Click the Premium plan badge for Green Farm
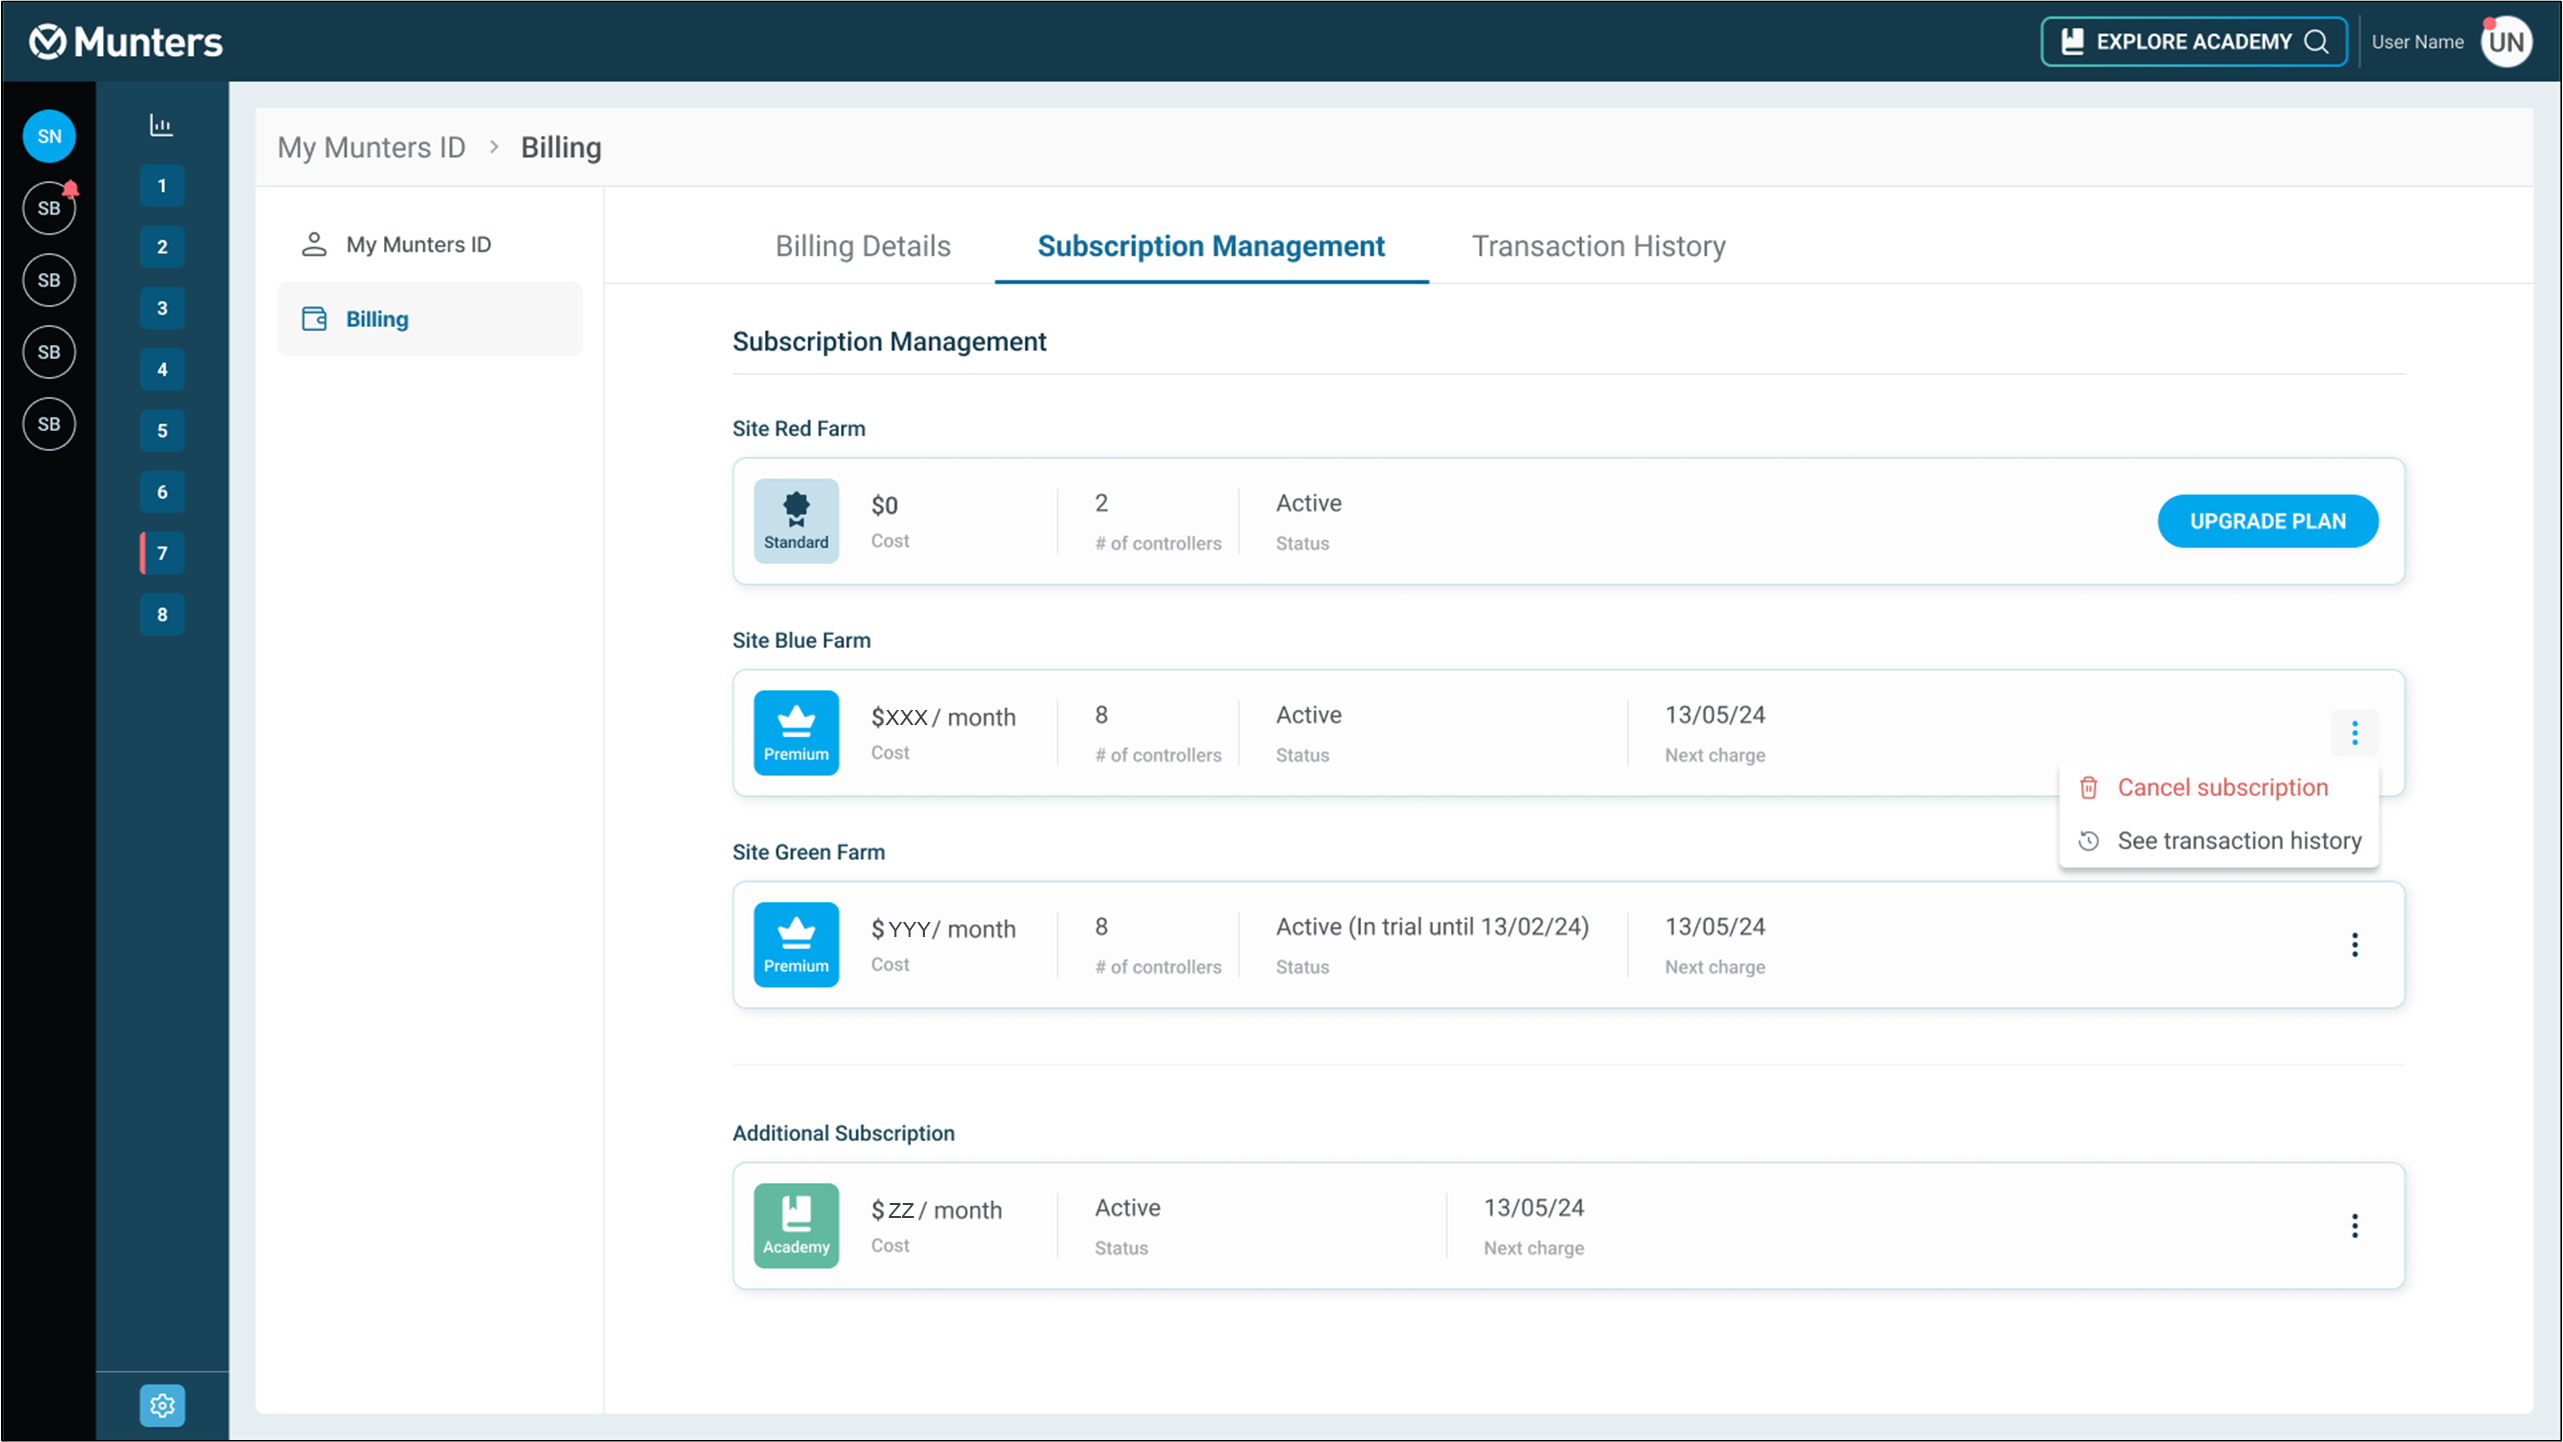 tap(796, 945)
